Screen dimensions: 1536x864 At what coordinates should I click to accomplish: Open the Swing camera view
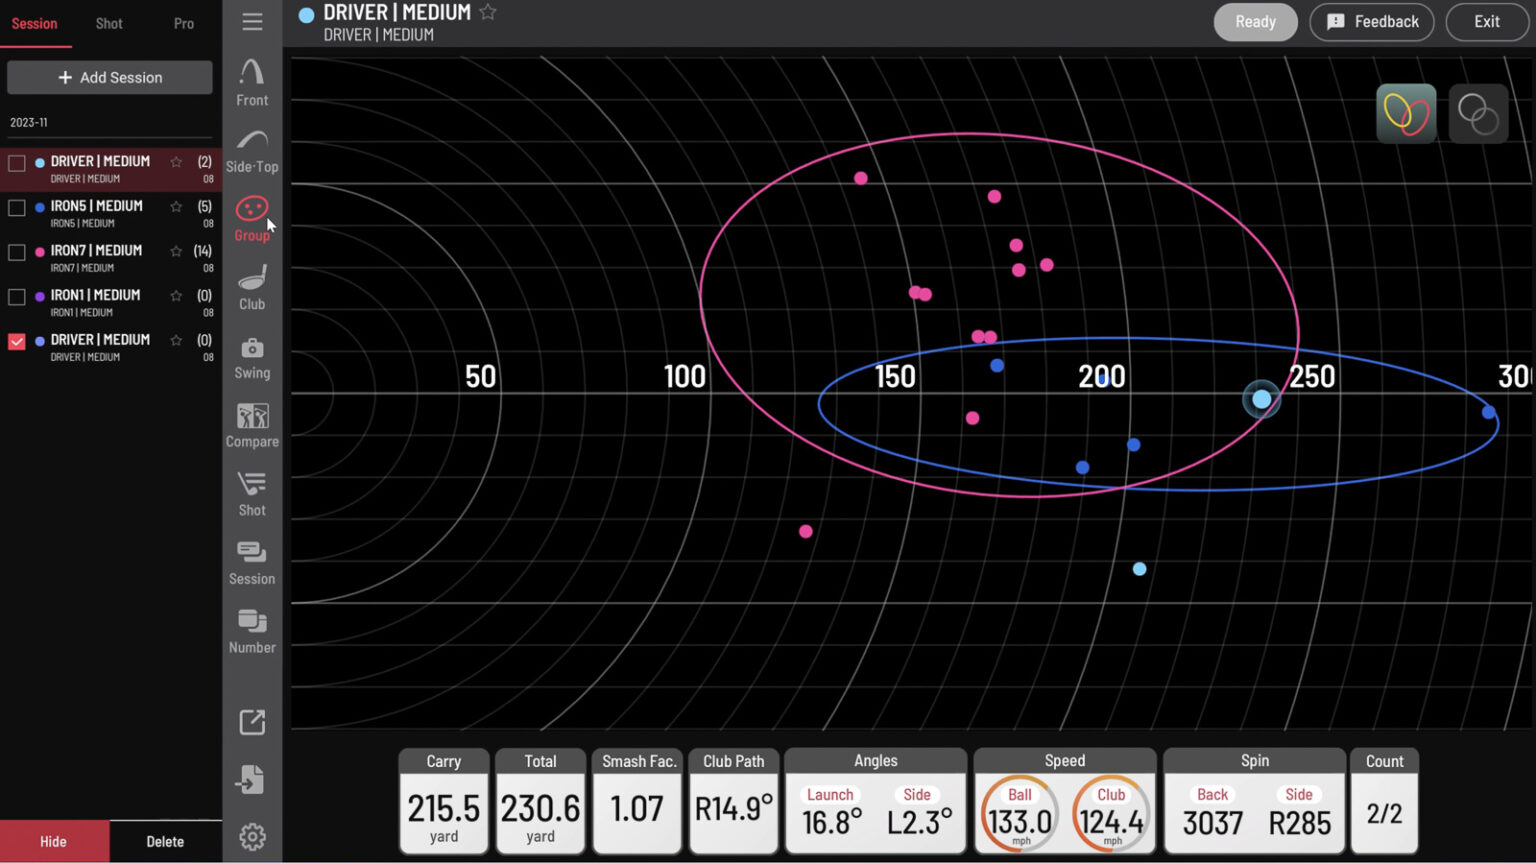coord(252,356)
